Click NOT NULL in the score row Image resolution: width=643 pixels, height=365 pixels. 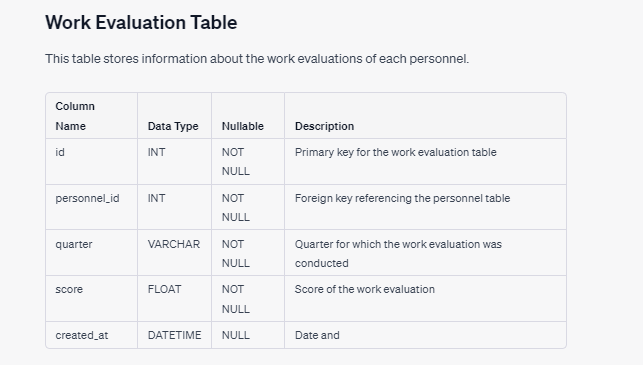click(x=248, y=299)
